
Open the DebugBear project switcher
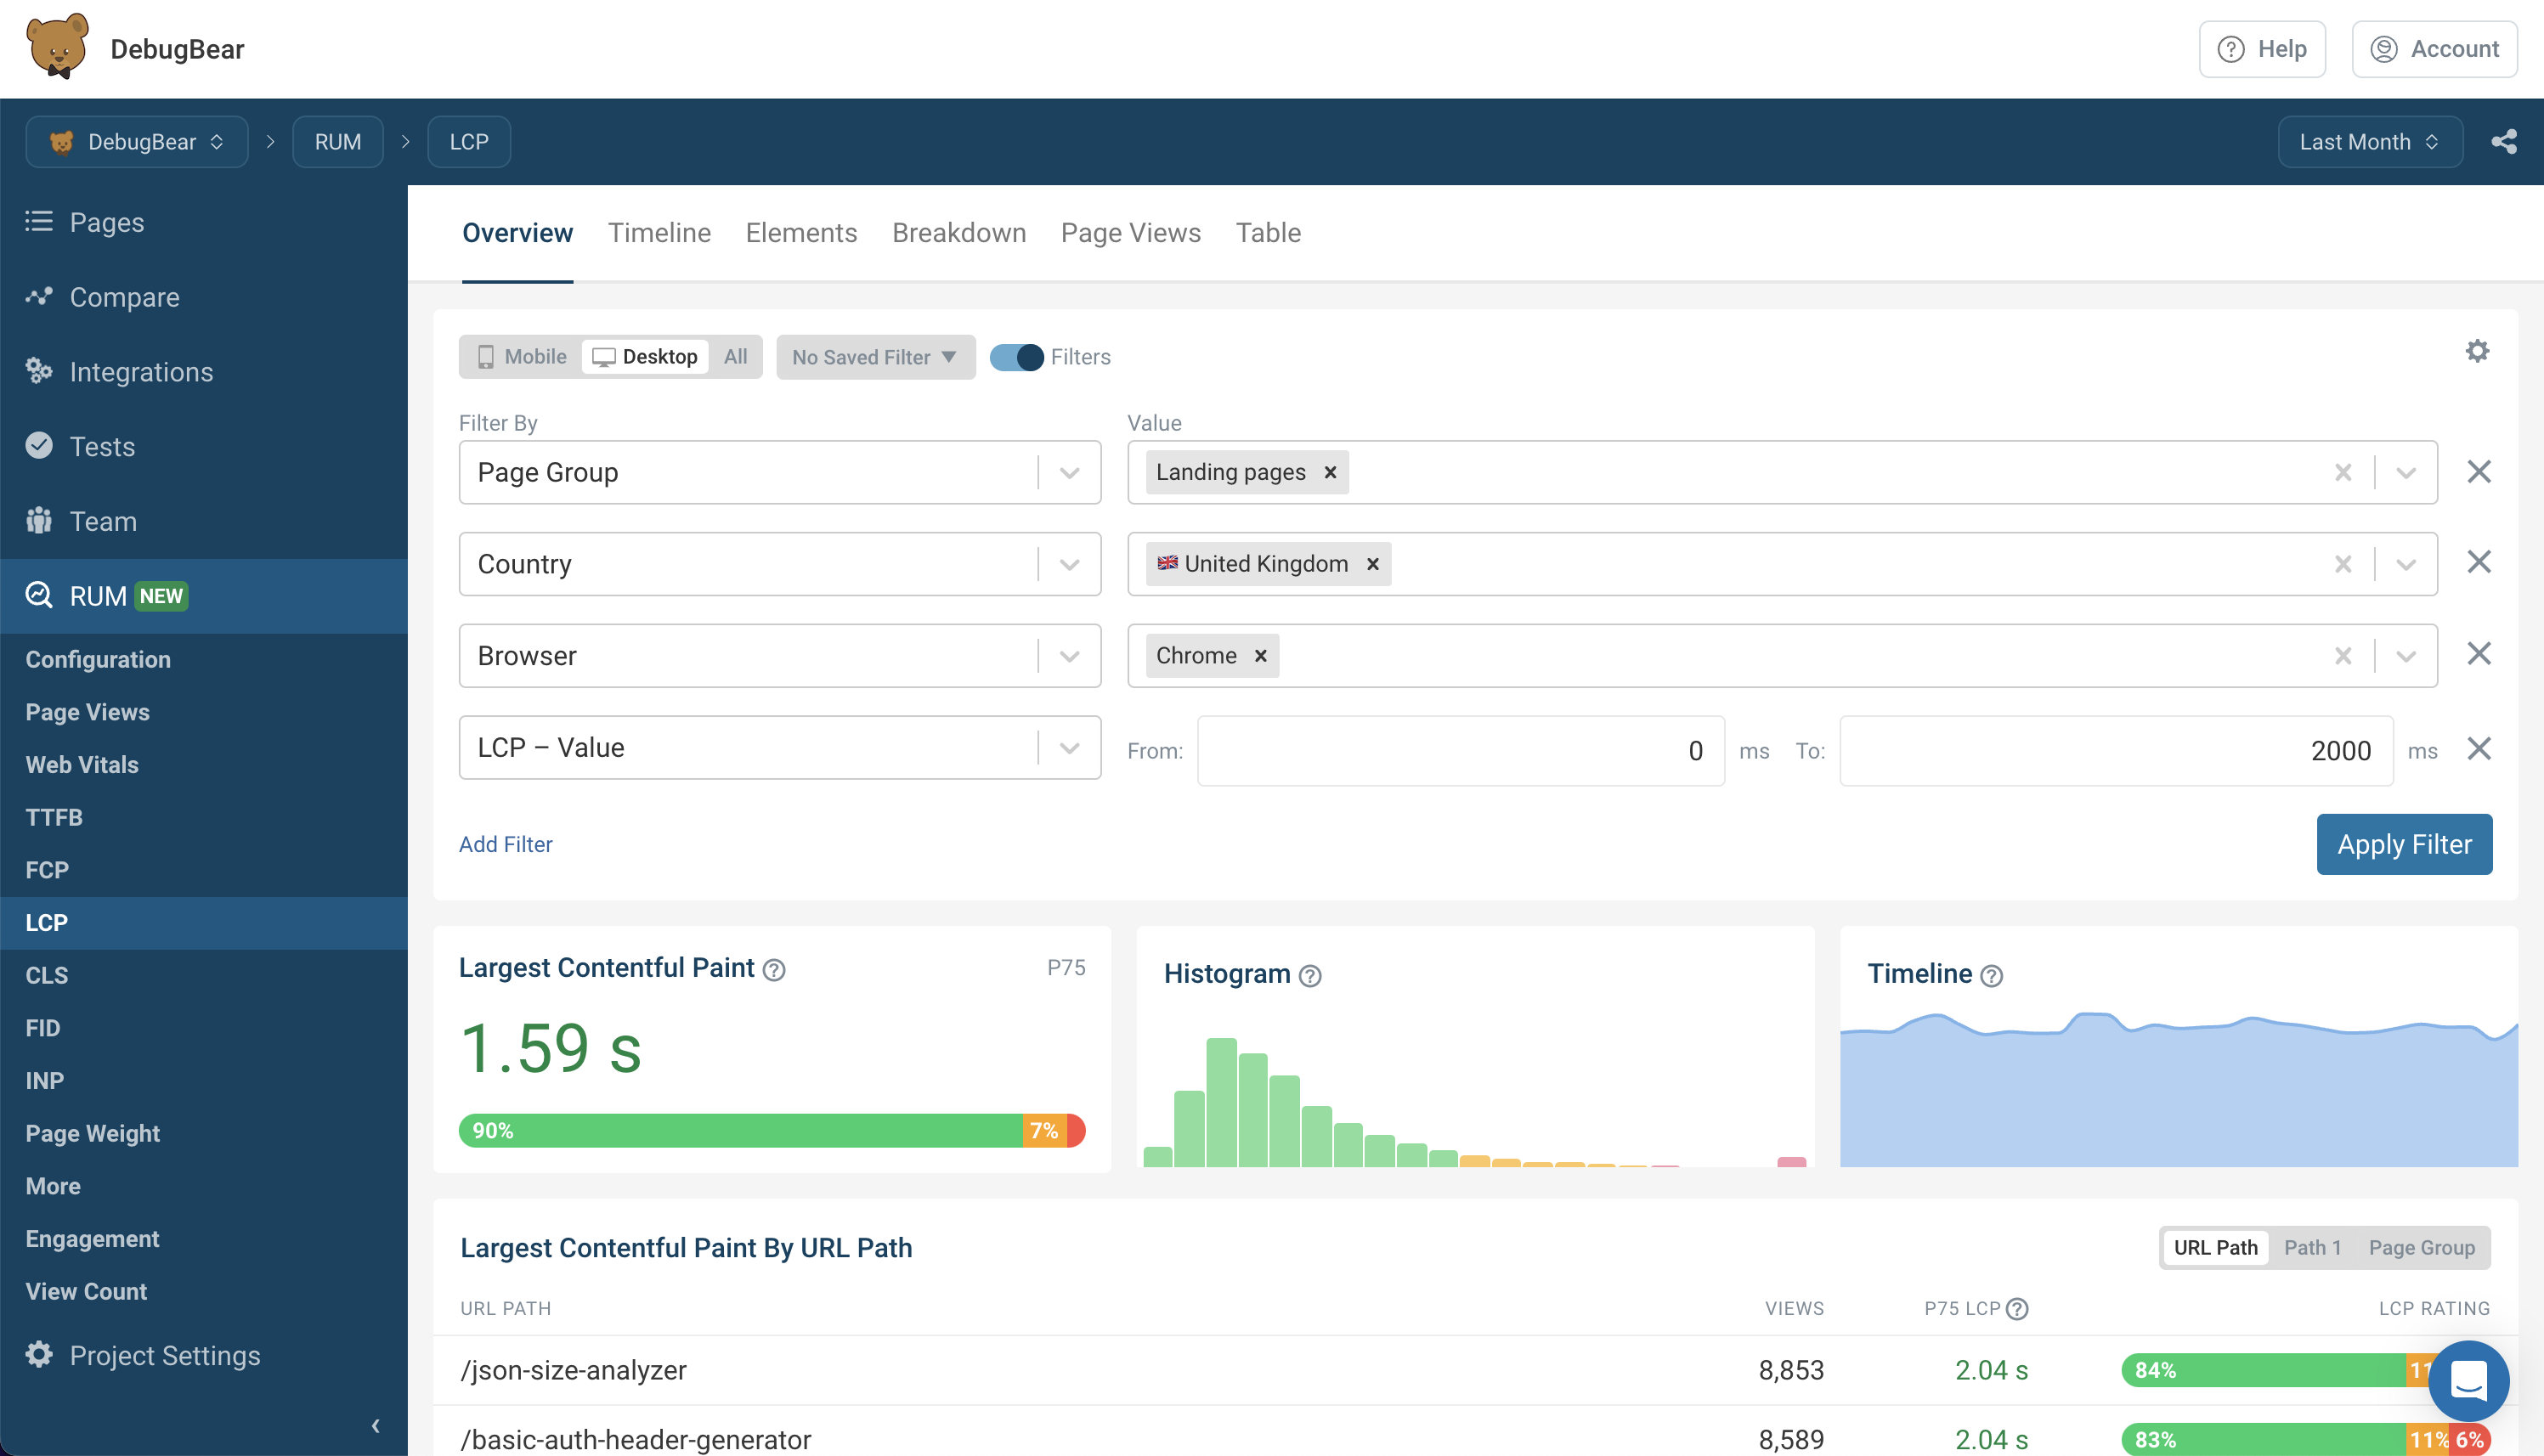(137, 142)
